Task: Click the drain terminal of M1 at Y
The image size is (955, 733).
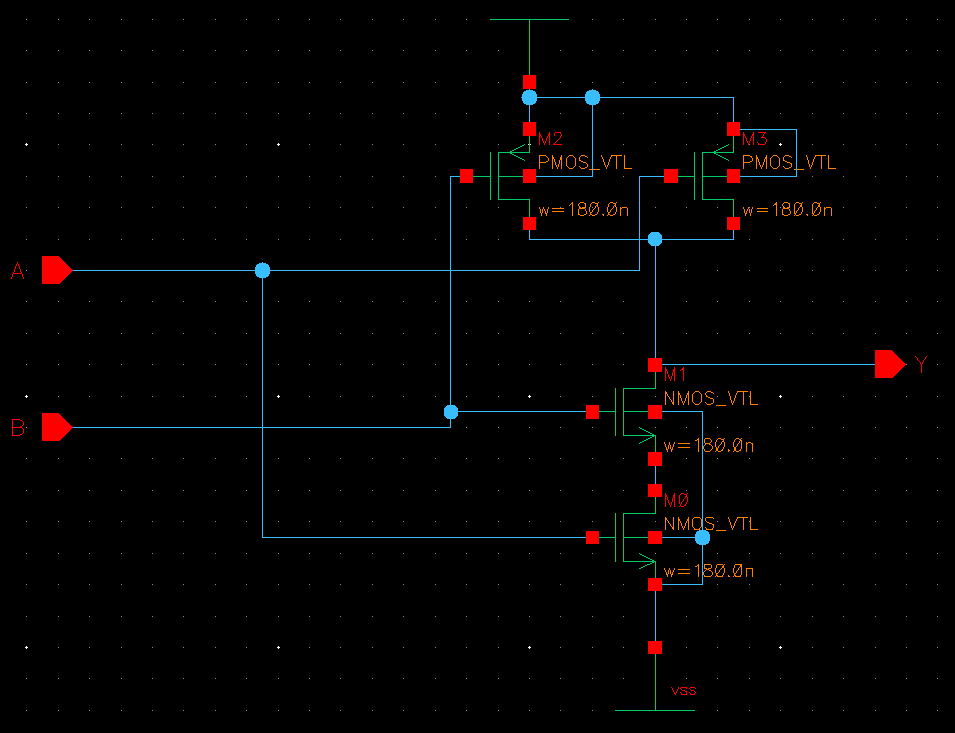Action: click(655, 365)
